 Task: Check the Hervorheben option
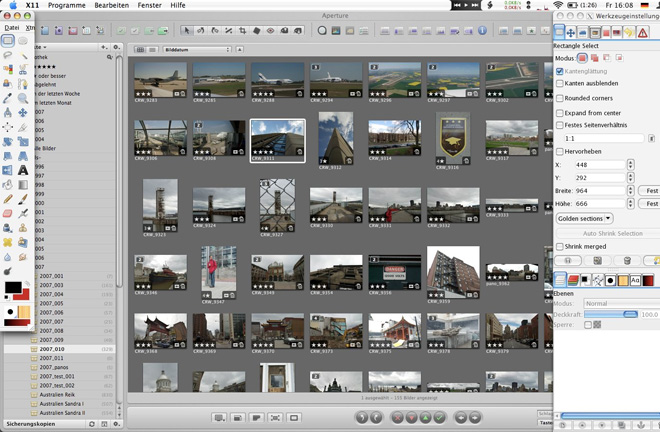tap(559, 151)
